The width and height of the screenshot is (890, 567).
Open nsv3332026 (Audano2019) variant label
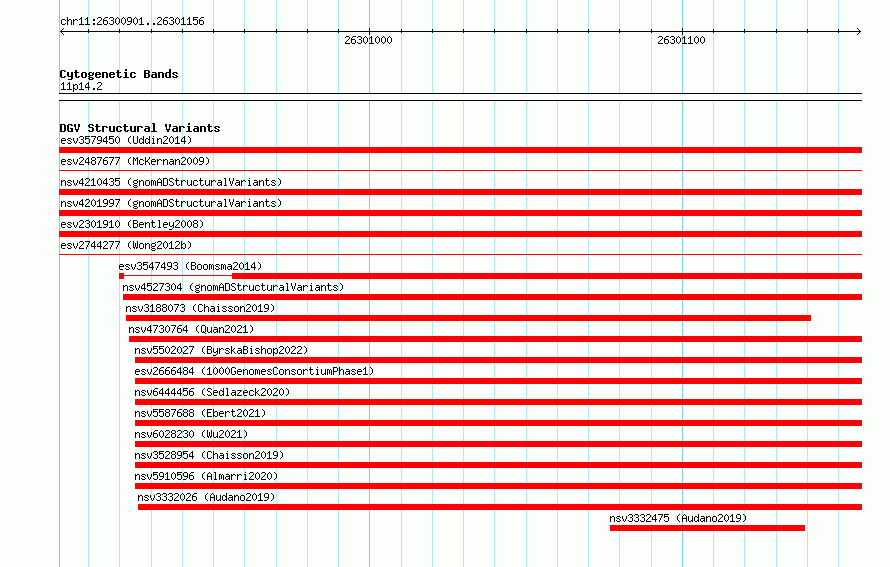tap(207, 497)
